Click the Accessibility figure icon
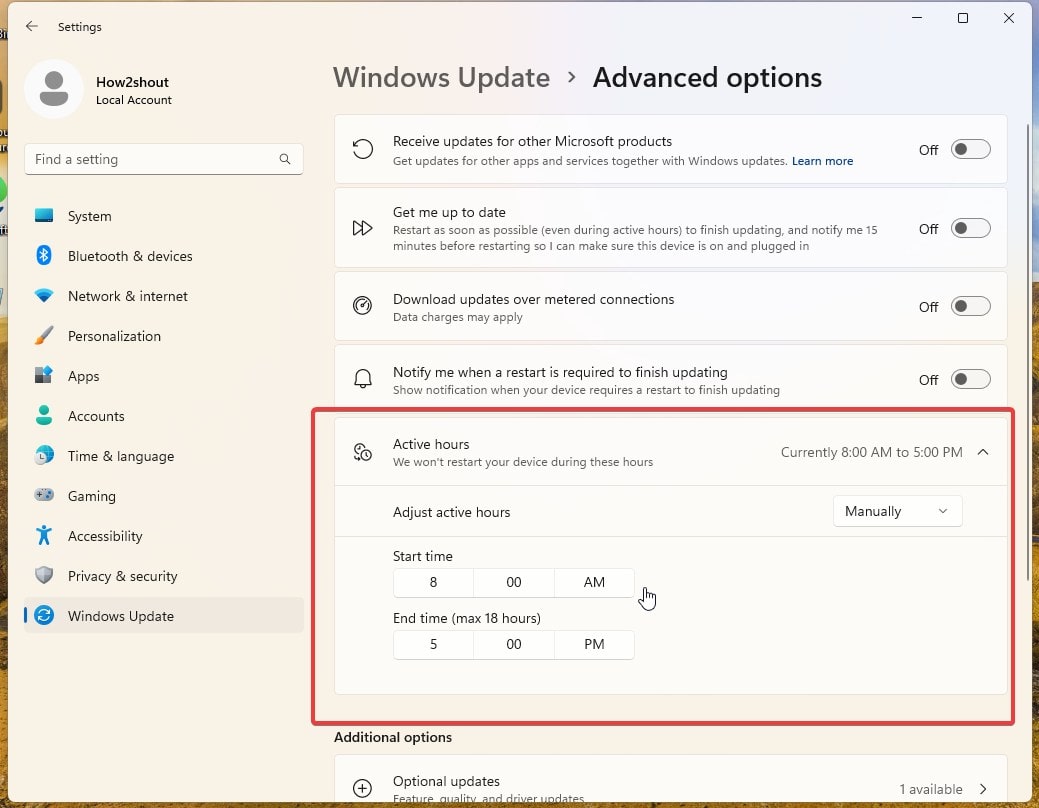This screenshot has height=808, width=1039. click(x=44, y=536)
